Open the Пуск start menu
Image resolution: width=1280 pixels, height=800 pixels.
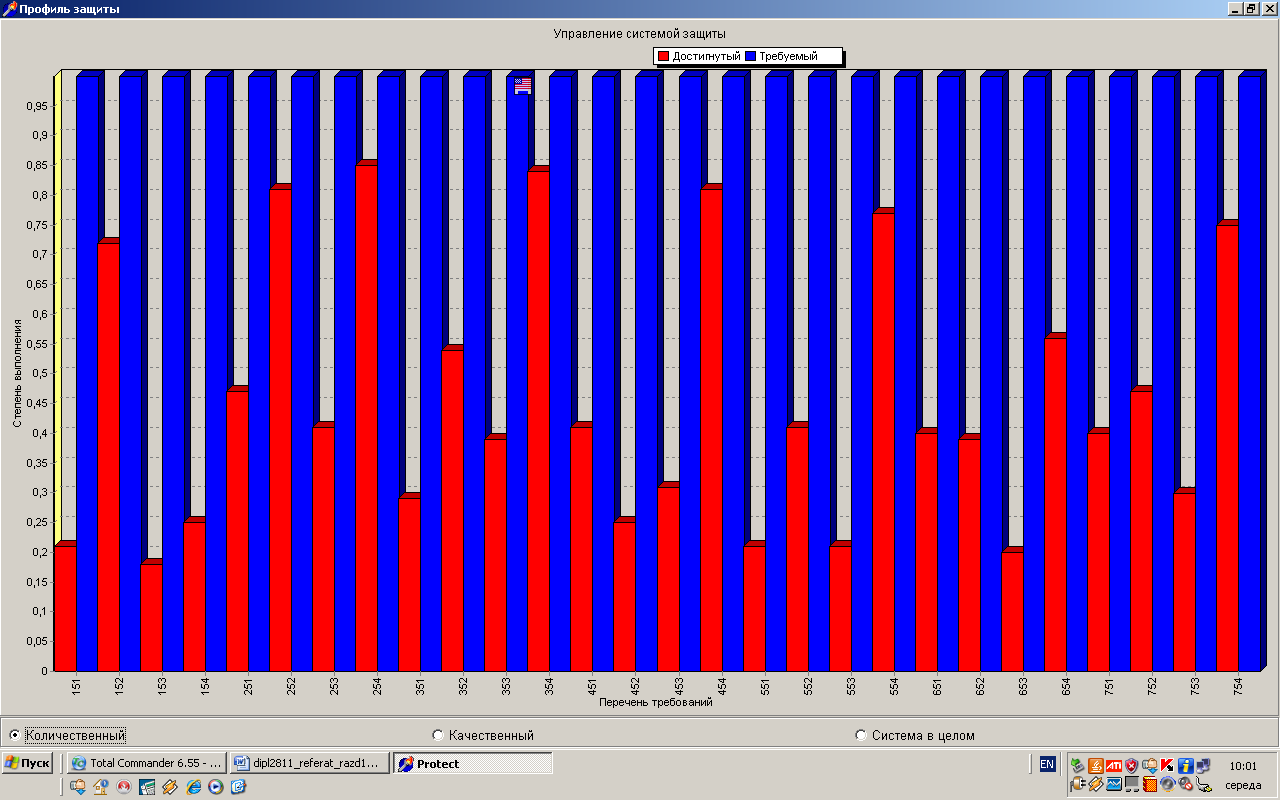[x=28, y=763]
